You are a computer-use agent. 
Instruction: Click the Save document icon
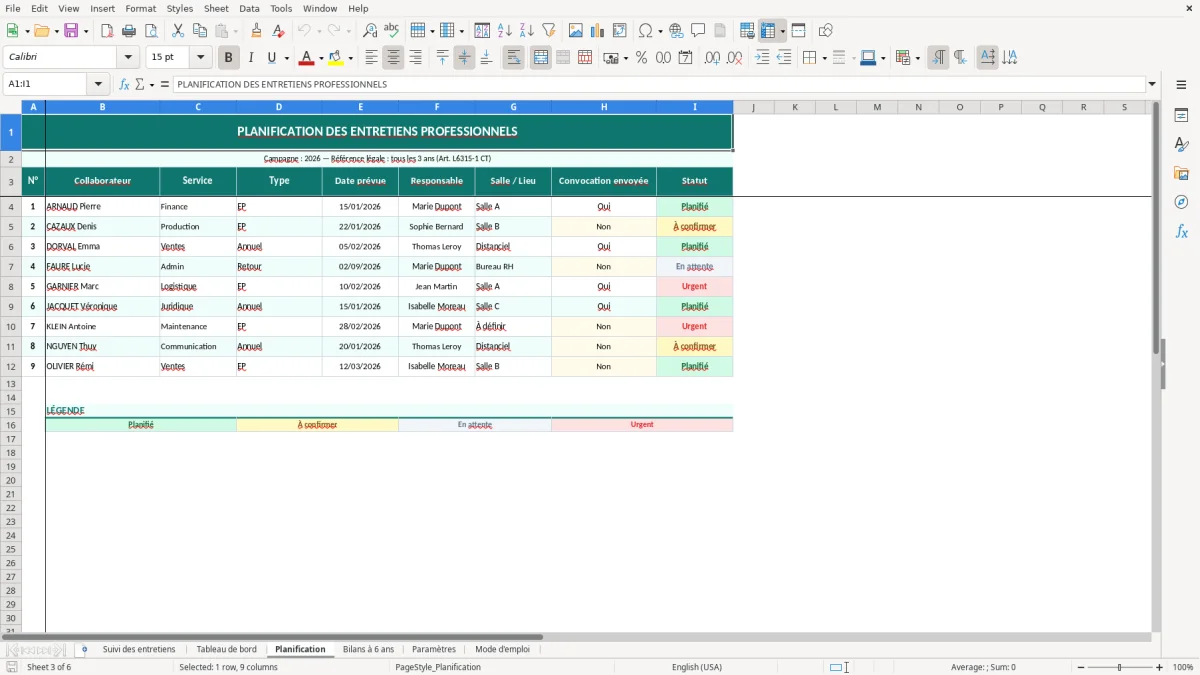(x=71, y=31)
